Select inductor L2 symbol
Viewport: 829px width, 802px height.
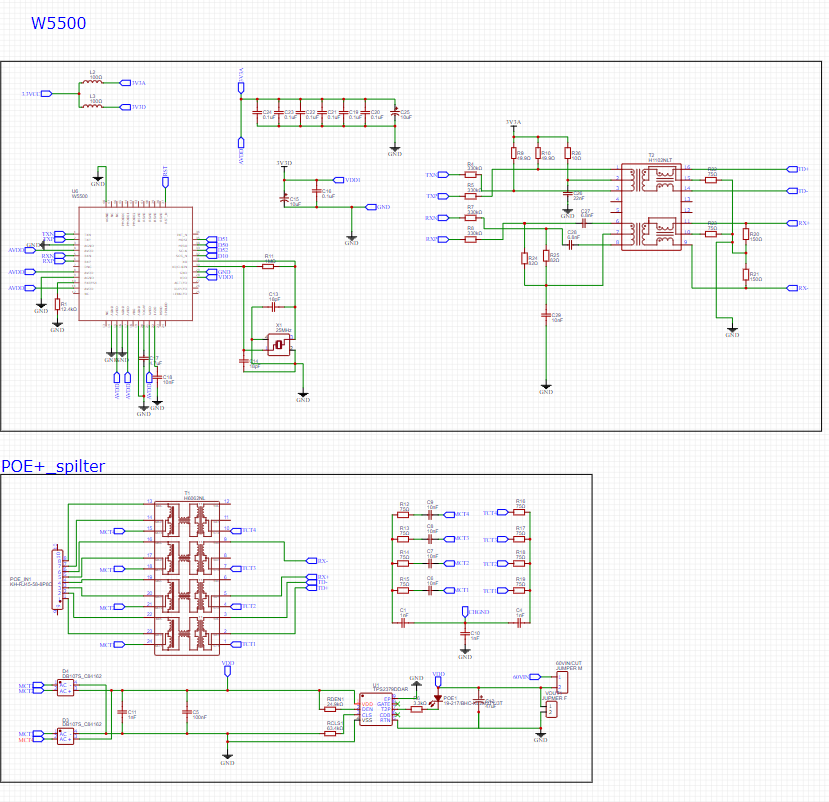coord(92,82)
